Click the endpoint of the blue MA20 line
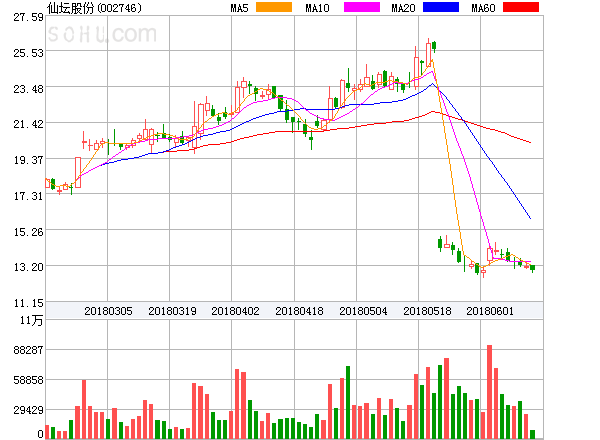This screenshot has height=440, width=600. click(x=530, y=218)
